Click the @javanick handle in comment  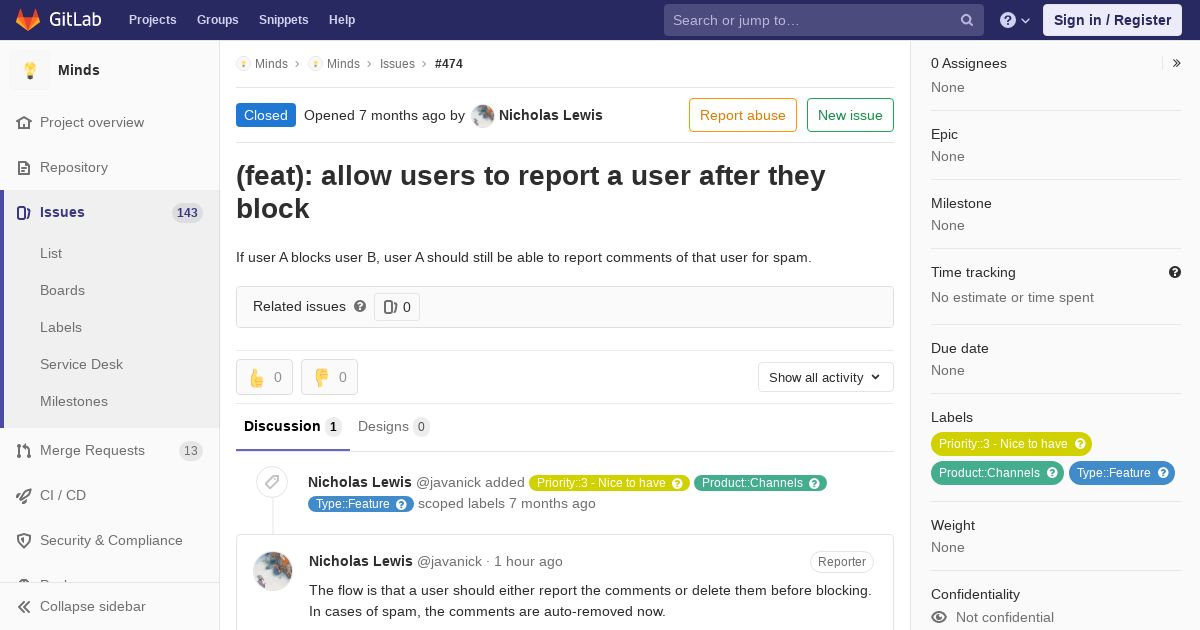(449, 561)
